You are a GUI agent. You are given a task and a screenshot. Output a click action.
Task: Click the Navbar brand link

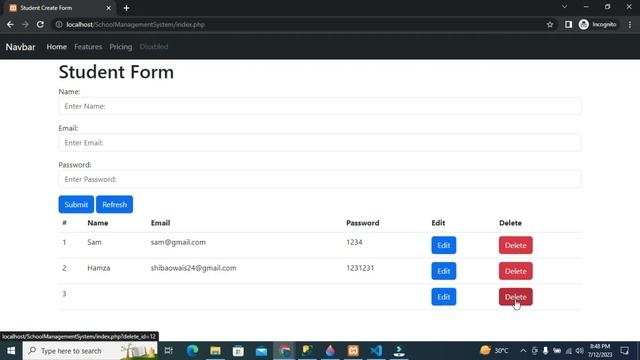20,47
